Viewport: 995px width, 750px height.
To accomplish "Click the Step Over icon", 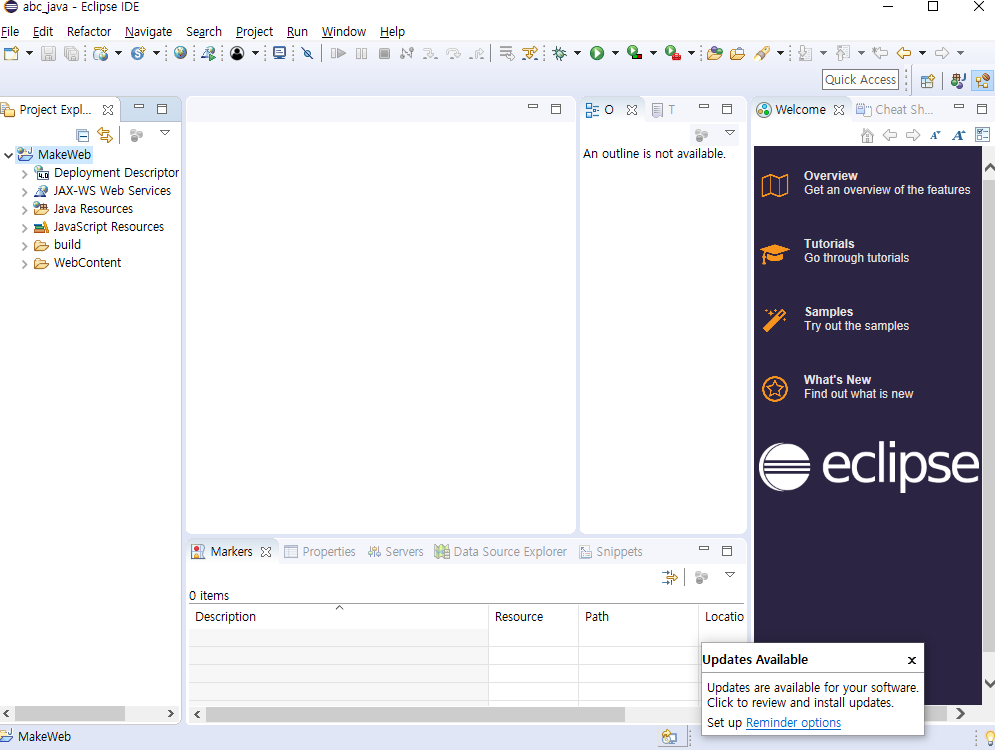I will click(453, 53).
